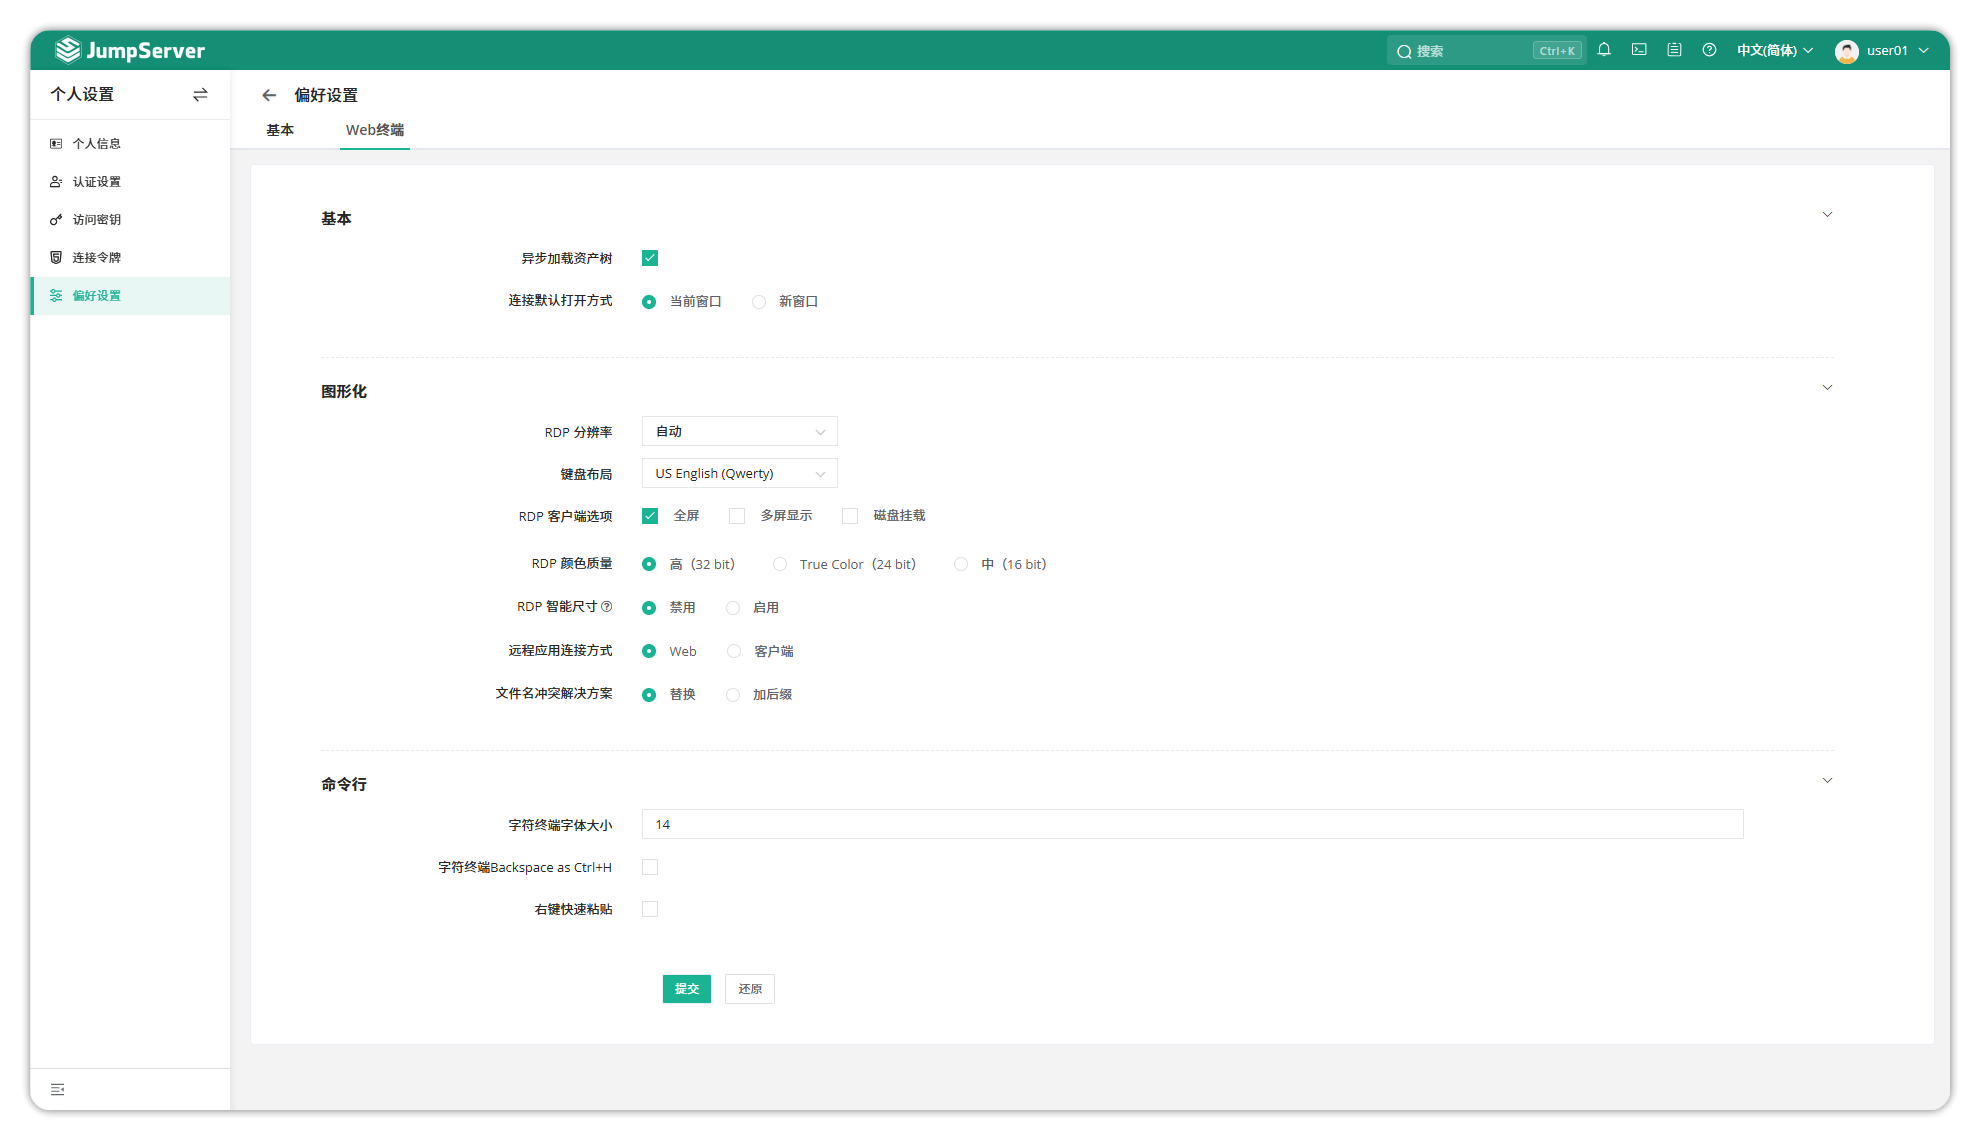Open the 键盘布局 US English dropdown

[739, 474]
